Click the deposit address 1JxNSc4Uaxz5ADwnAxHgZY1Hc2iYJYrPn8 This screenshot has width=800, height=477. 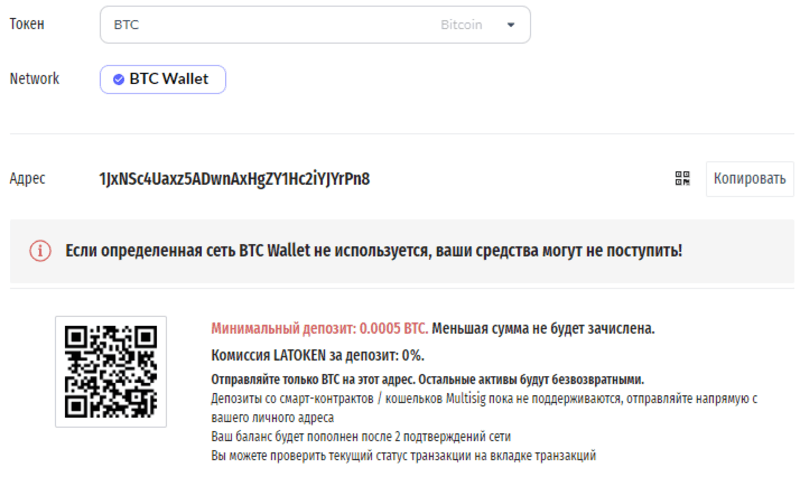[x=234, y=179]
